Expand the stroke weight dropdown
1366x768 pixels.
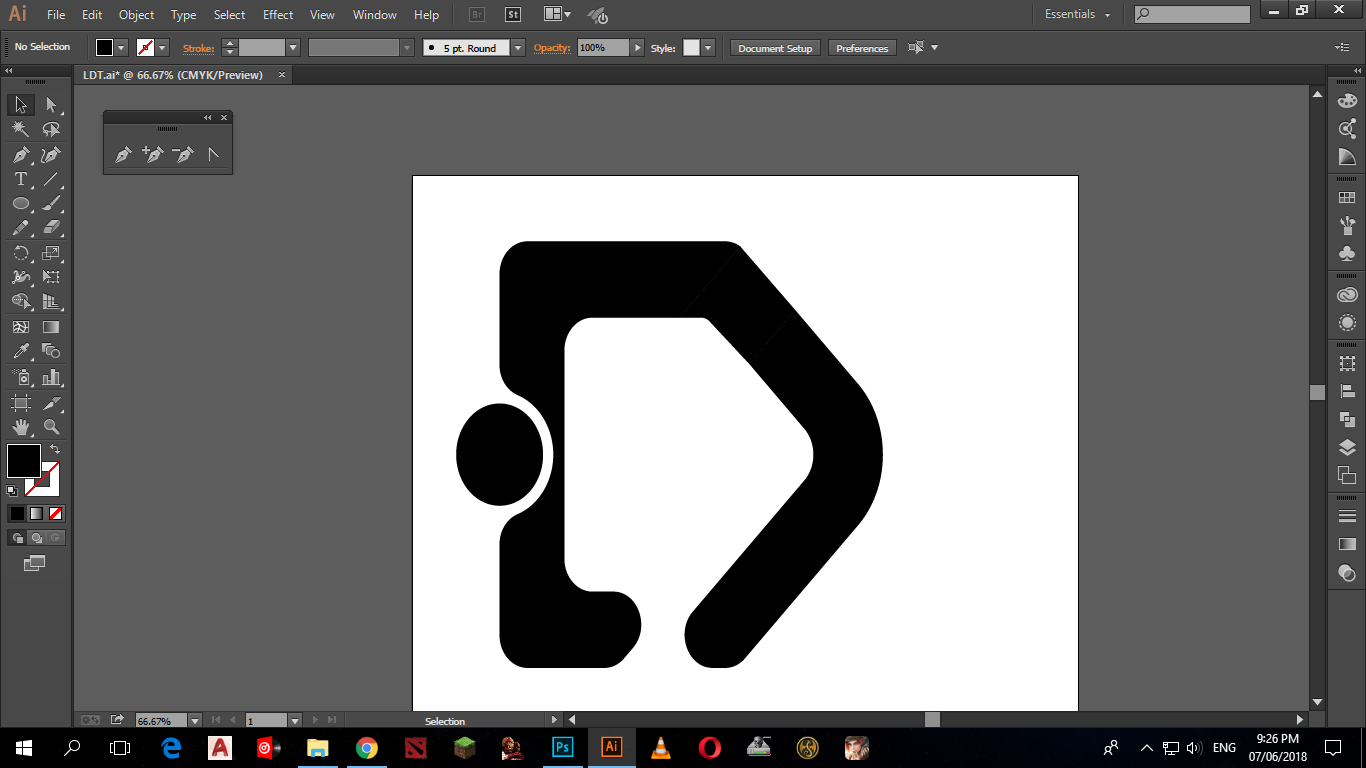click(x=293, y=47)
